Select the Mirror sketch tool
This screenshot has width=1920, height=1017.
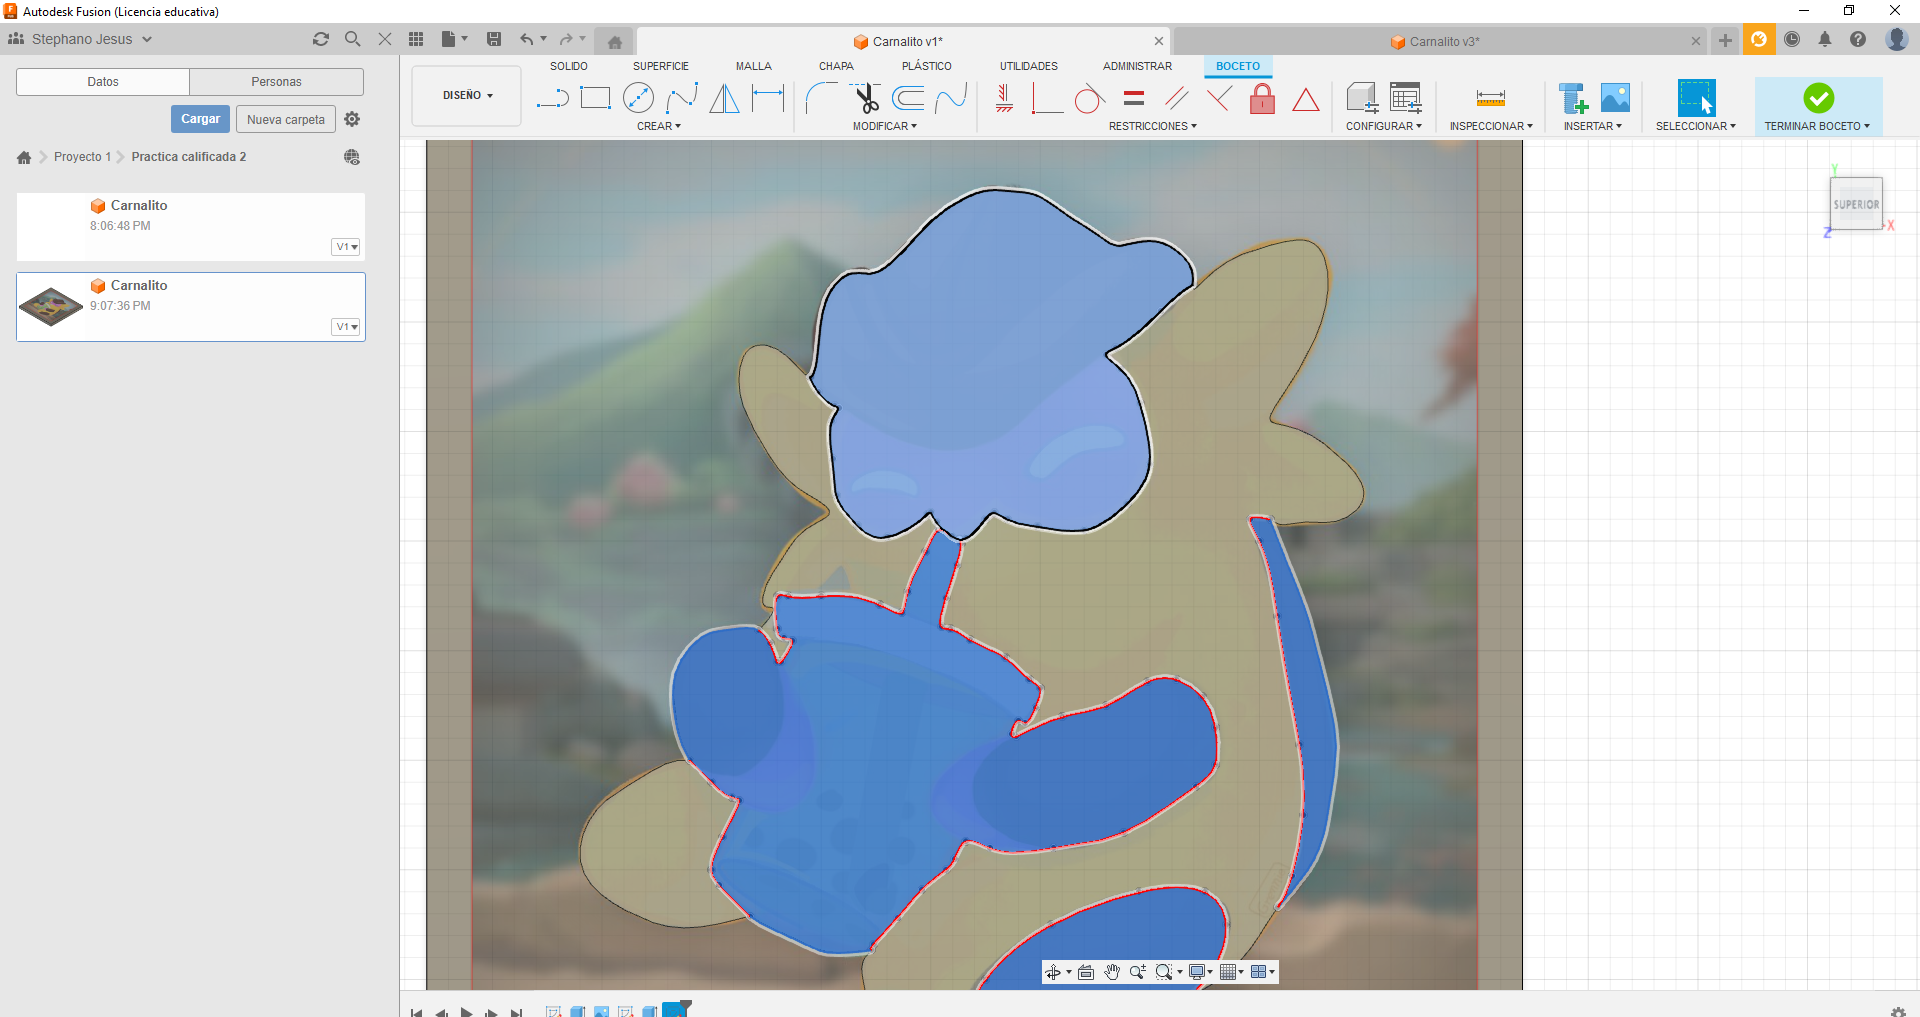(x=724, y=98)
